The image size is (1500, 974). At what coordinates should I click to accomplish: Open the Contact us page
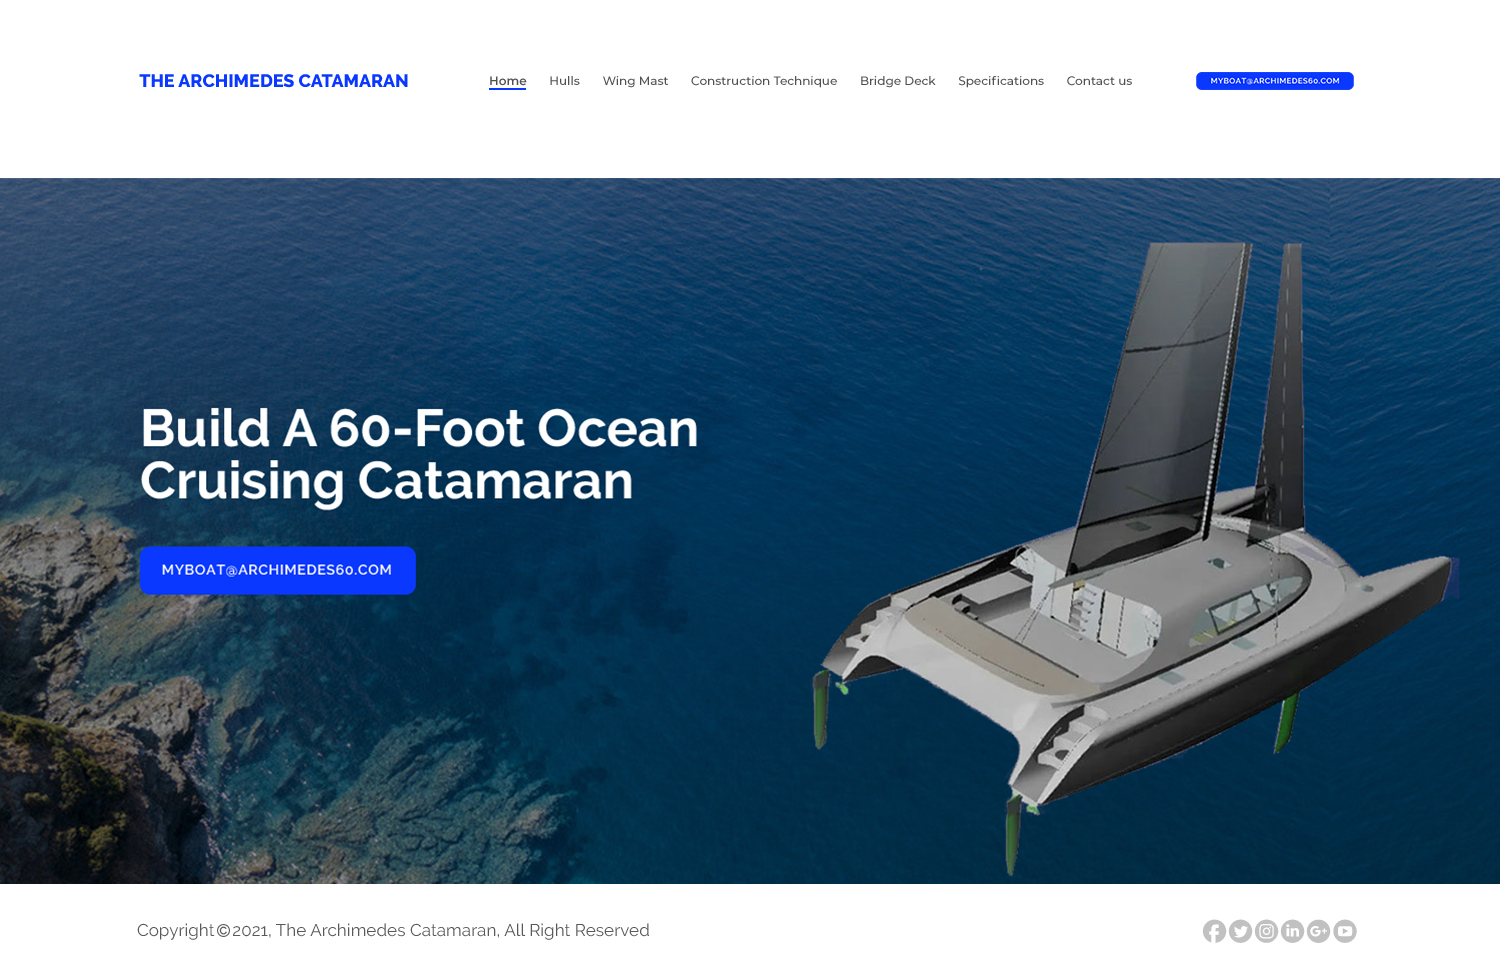(x=1099, y=81)
